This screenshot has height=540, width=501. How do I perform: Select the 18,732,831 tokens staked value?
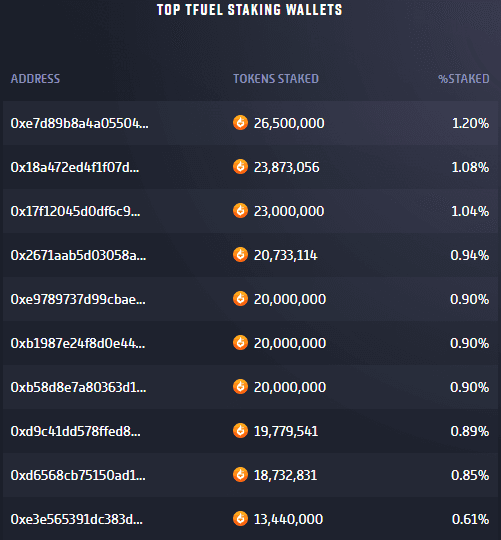(x=285, y=476)
